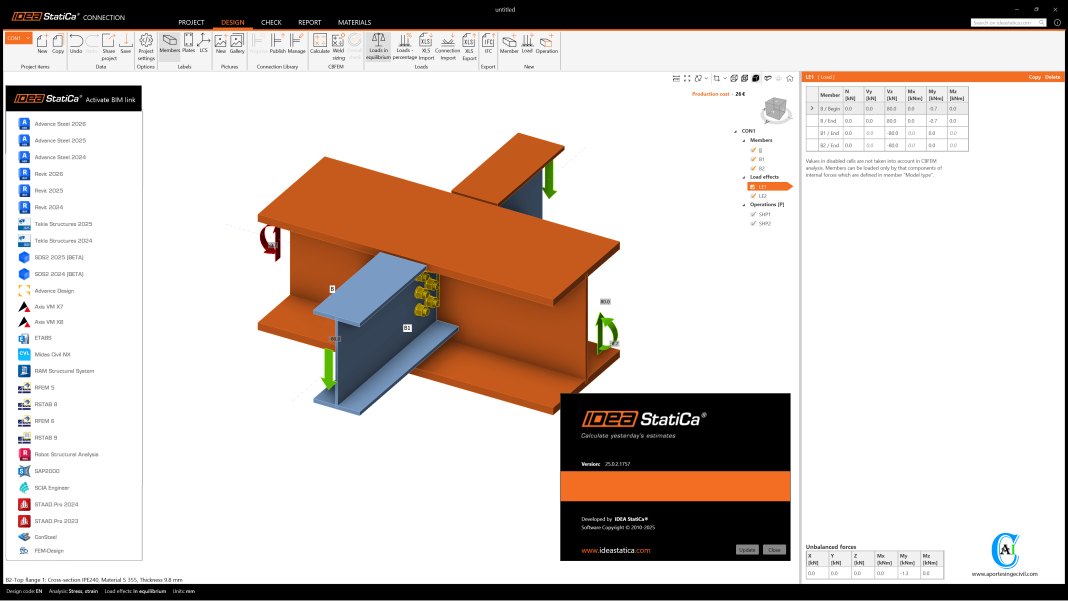Visit the www.ideastatica.com link
Screen dimensions: 1068x601
pos(616,550)
